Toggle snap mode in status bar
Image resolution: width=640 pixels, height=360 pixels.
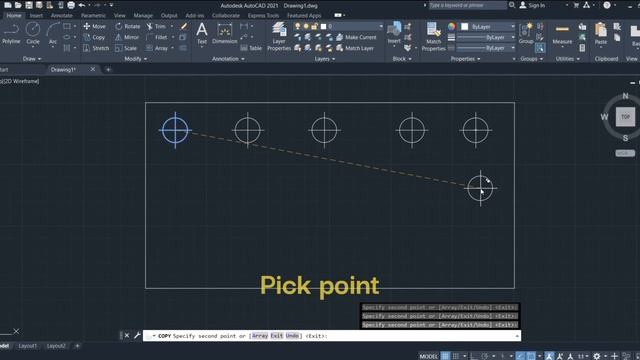pos(456,356)
